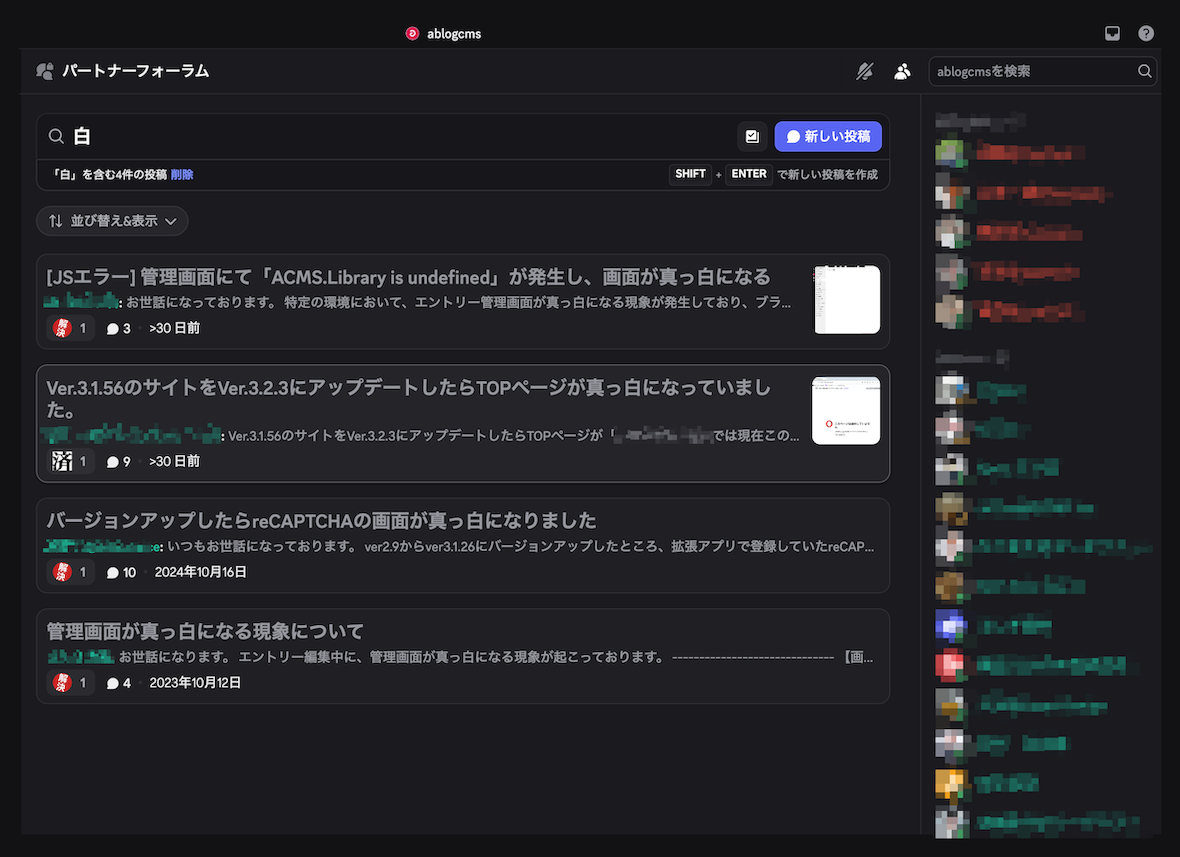Viewport: 1180px width, 857px height.
Task: Click the magnifier icon in ablogcms search
Action: coord(1144,71)
